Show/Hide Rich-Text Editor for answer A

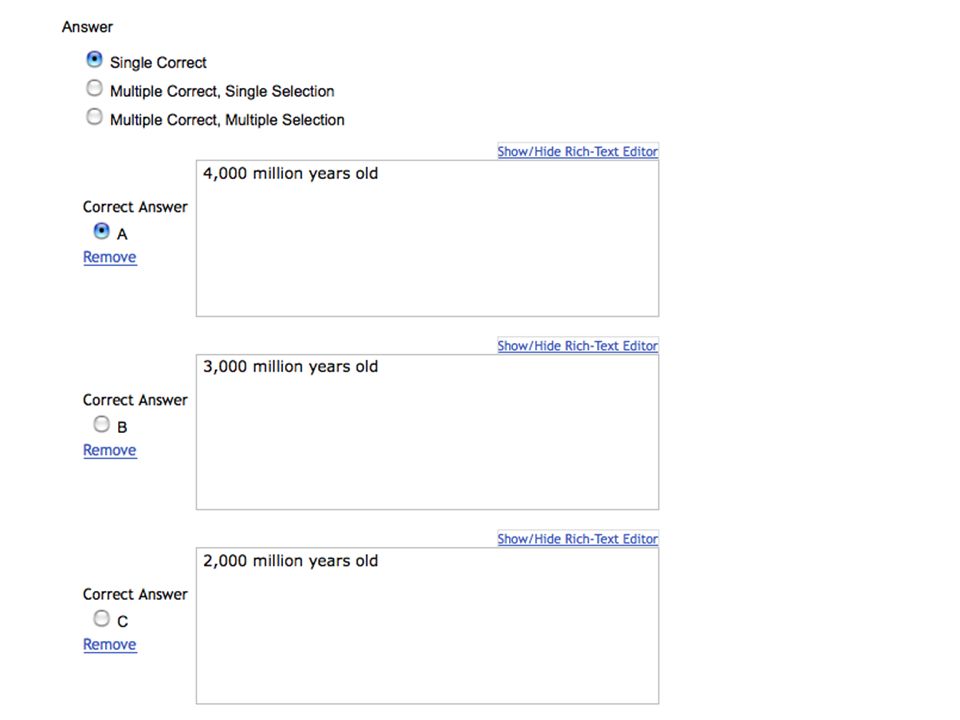(577, 151)
